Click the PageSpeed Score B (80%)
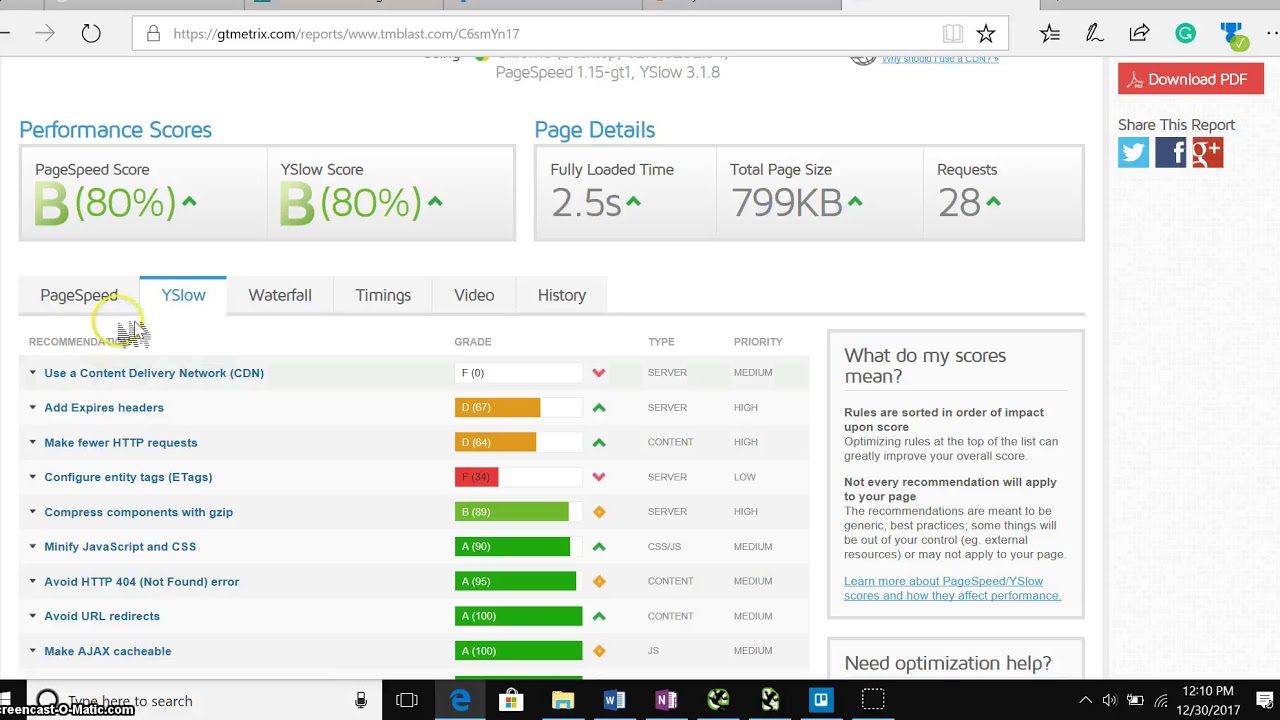The width and height of the screenshot is (1280, 720). pos(115,203)
